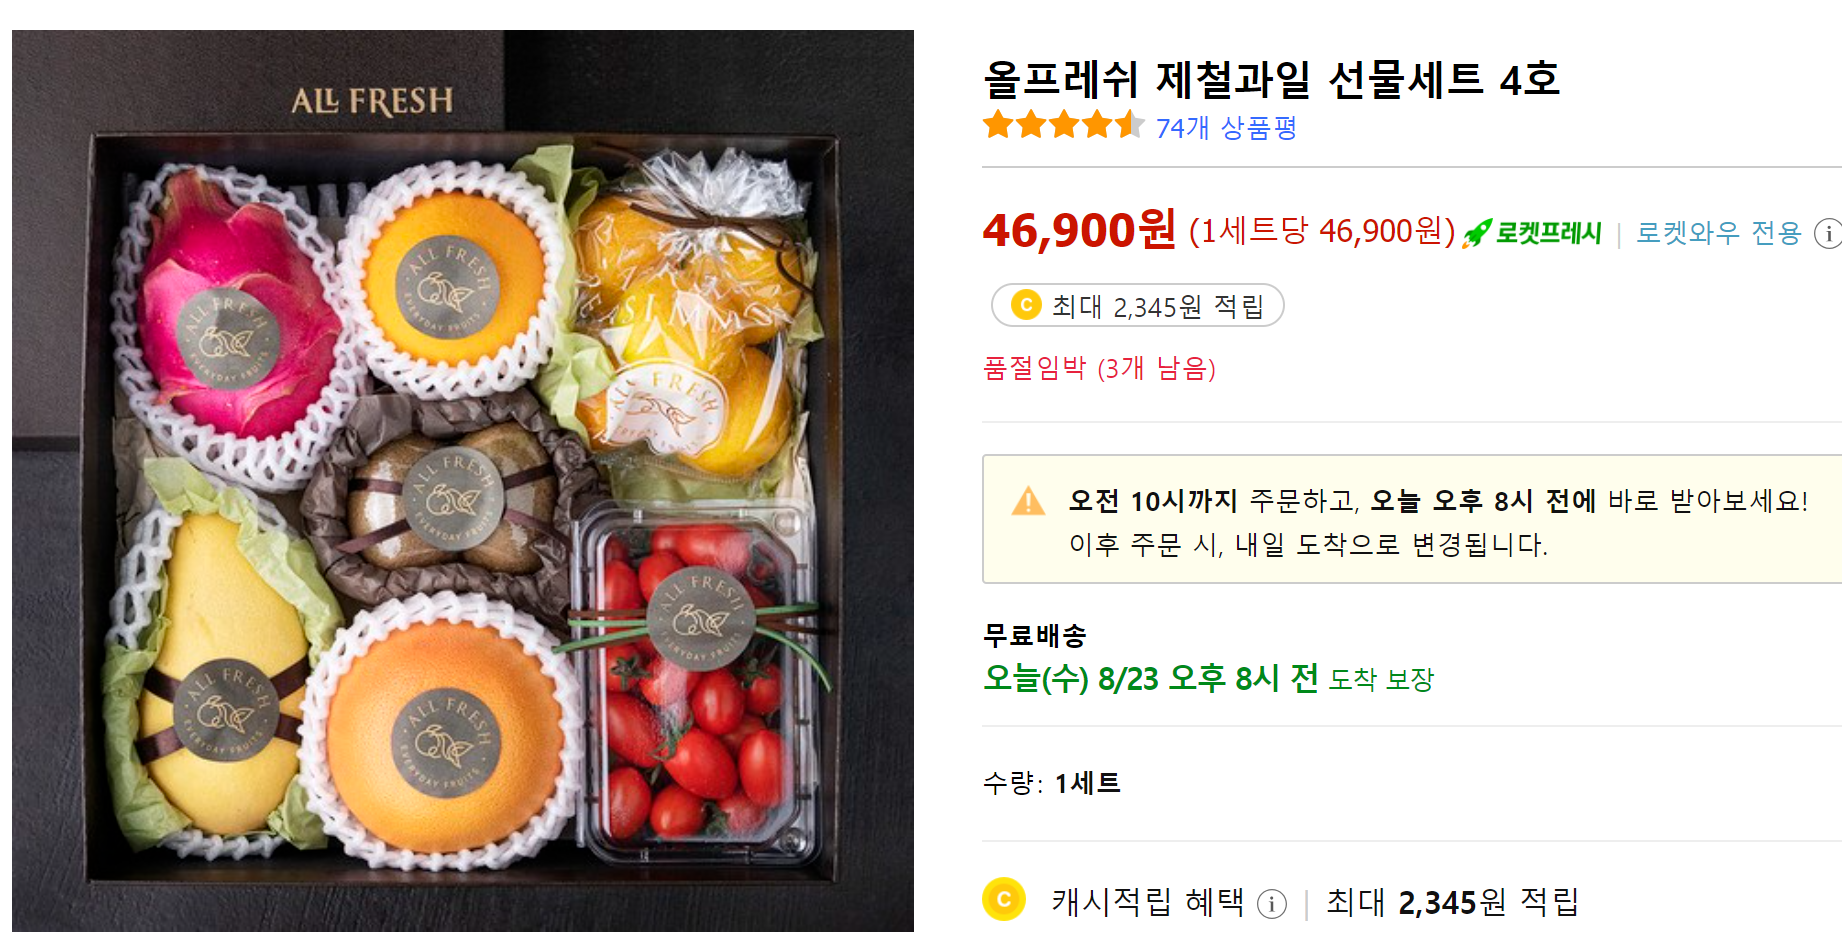
Task: Select the half-filled star in the rating
Action: tap(1130, 126)
